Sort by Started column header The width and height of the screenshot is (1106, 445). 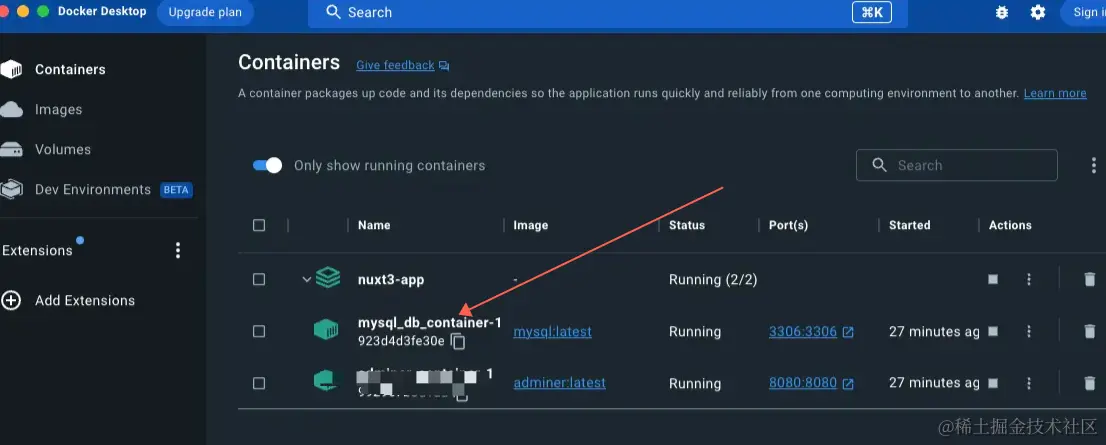tap(909, 225)
